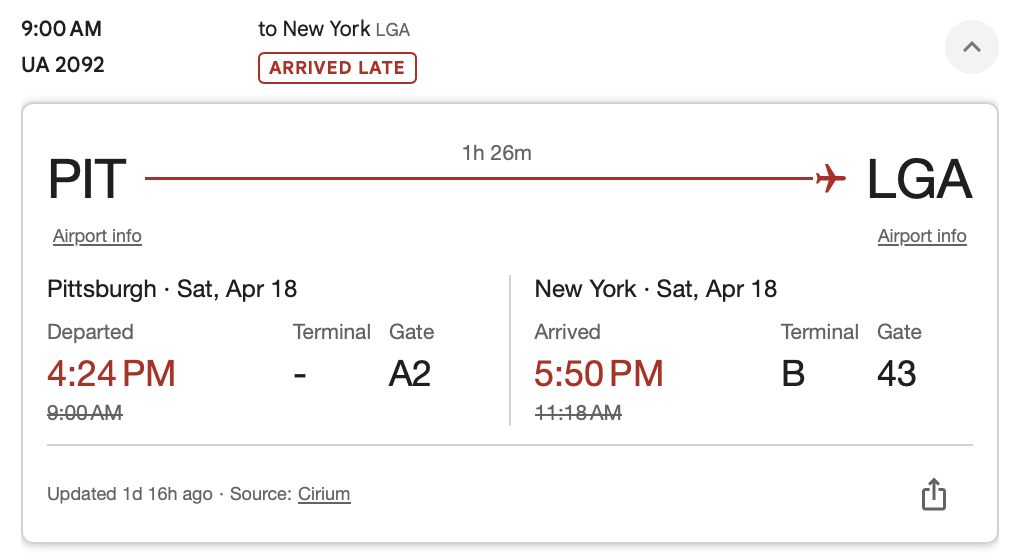The width and height of the screenshot is (1016, 560).
Task: Open Airport info under LGA
Action: (922, 236)
